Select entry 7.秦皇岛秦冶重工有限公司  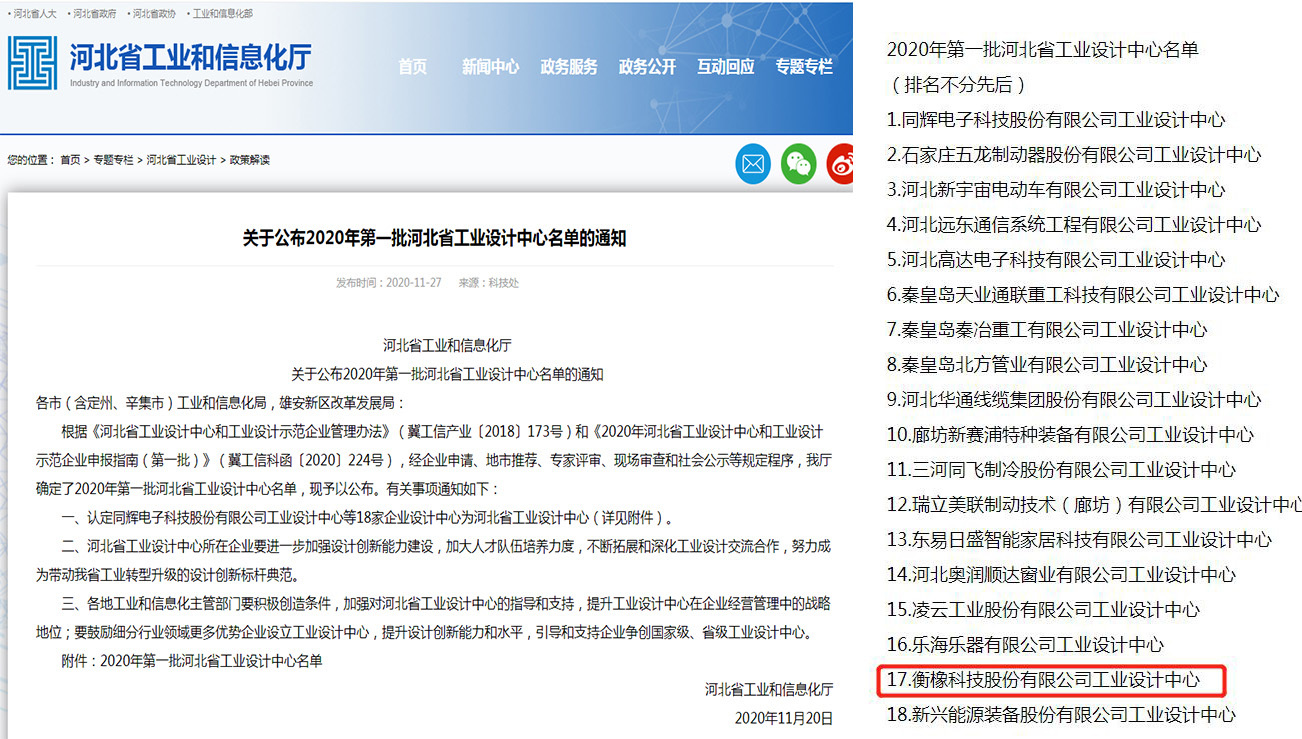pos(1047,329)
